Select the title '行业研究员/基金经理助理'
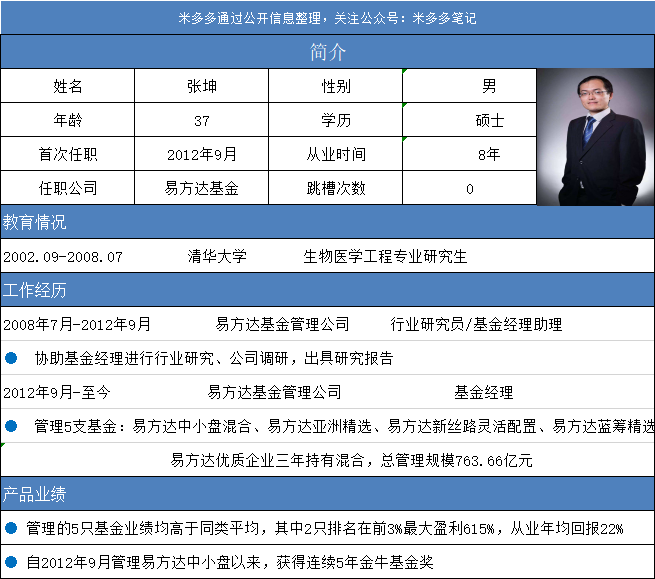 pyautogui.click(x=476, y=324)
